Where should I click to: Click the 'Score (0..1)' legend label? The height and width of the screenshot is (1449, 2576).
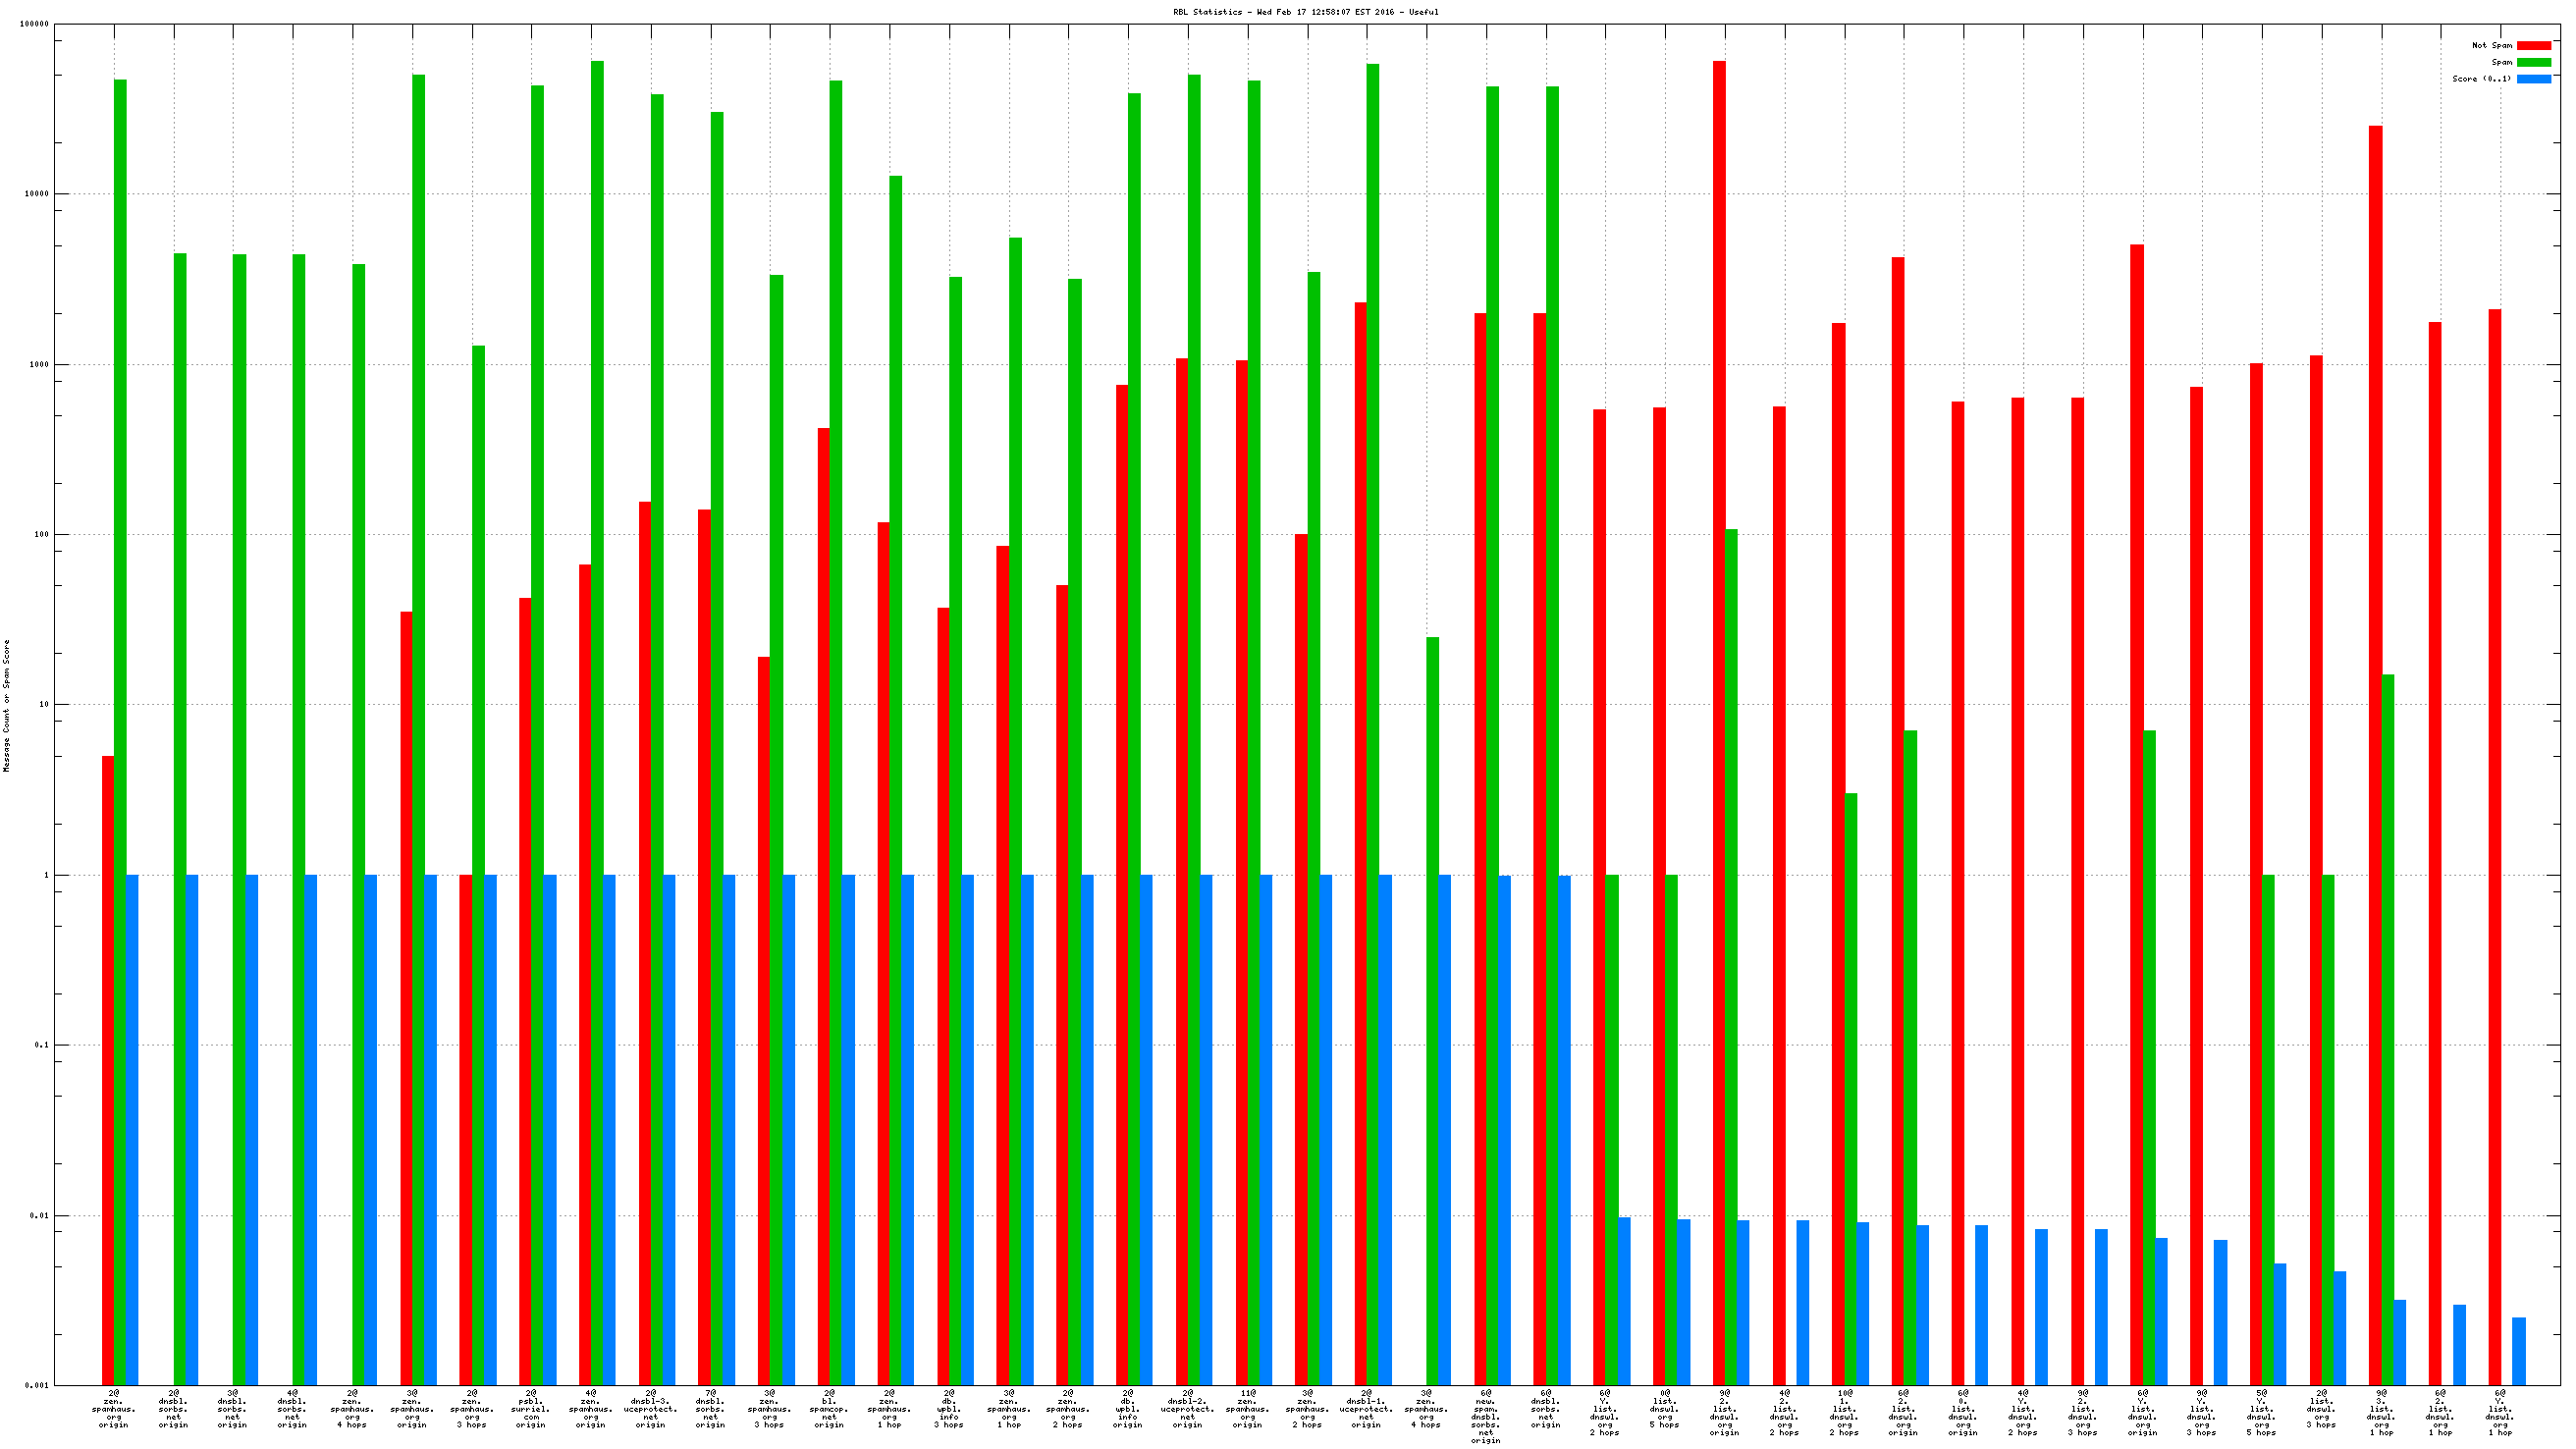click(2480, 79)
